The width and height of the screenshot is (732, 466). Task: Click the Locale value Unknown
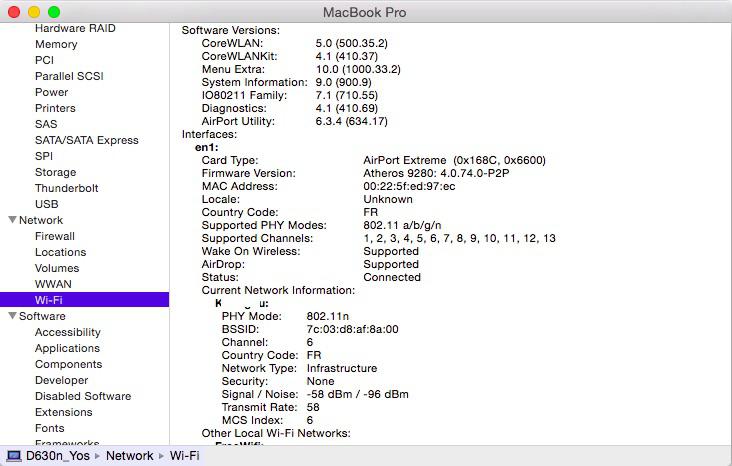[388, 199]
